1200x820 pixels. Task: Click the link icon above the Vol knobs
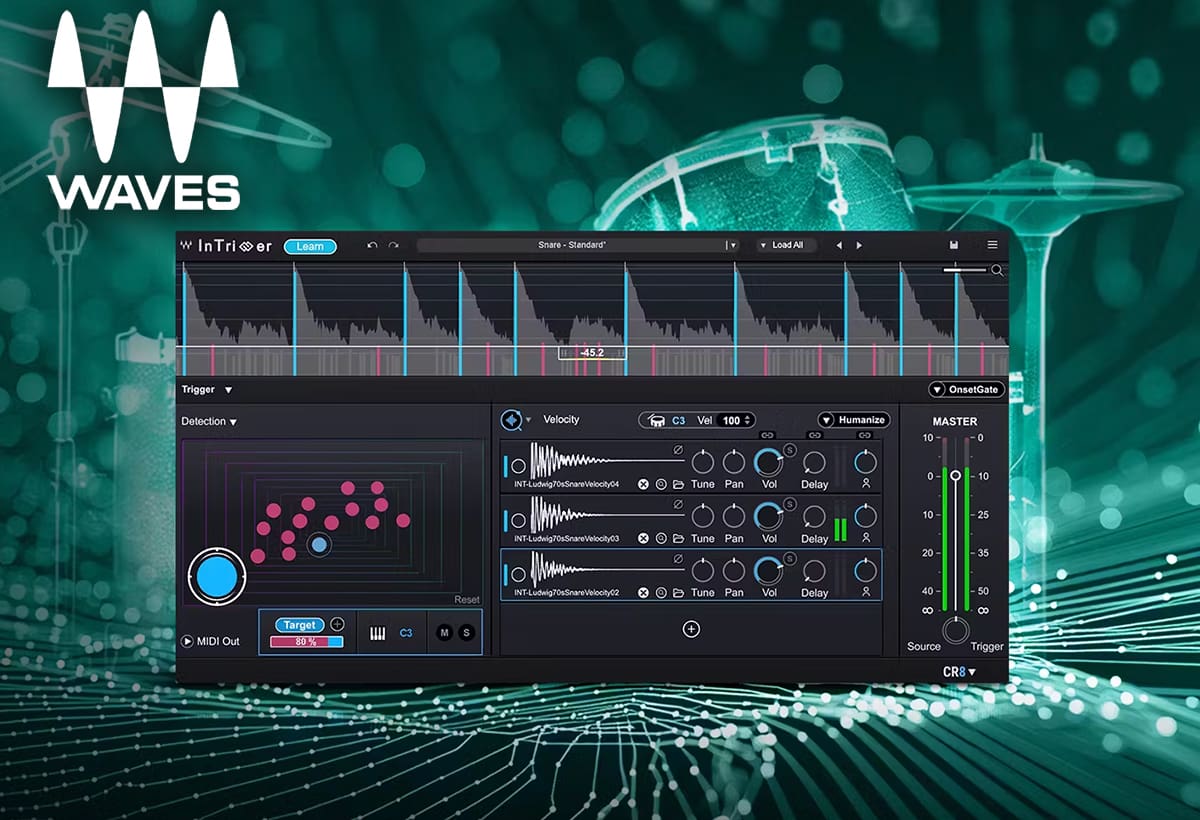coord(768,436)
